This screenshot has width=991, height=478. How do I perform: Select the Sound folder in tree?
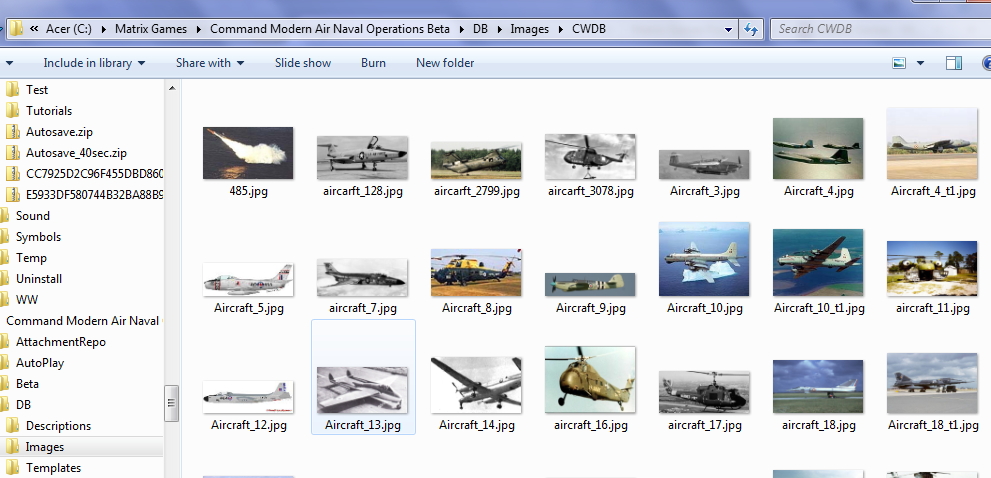pos(32,216)
